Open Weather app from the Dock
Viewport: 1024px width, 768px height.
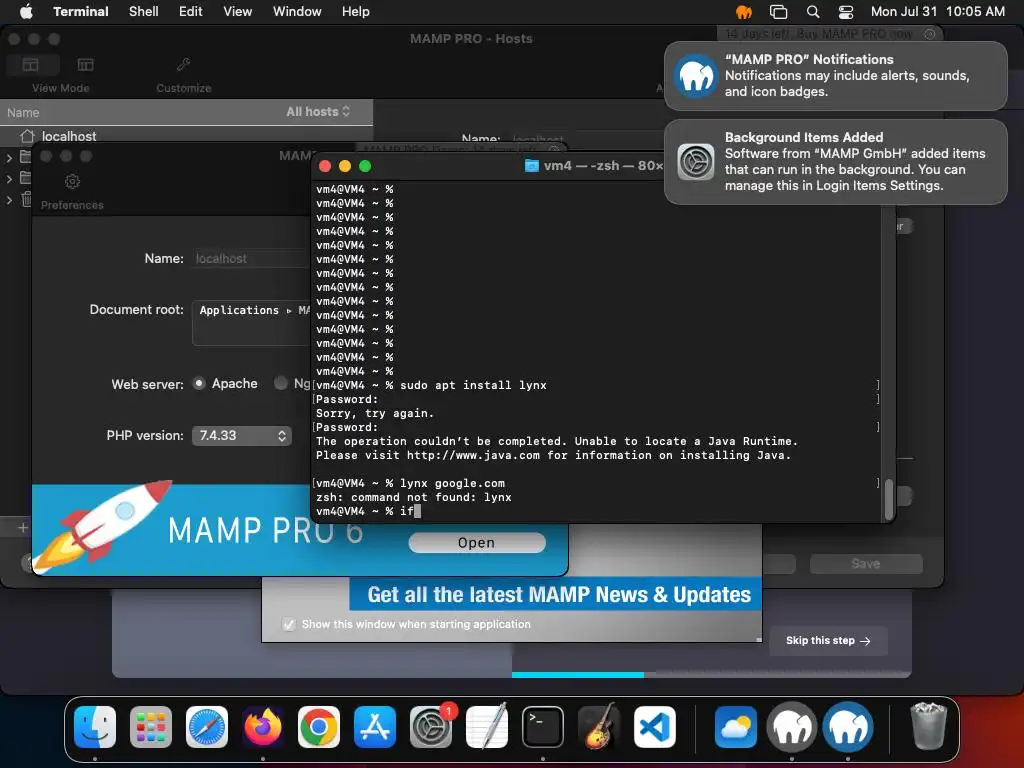click(736, 727)
